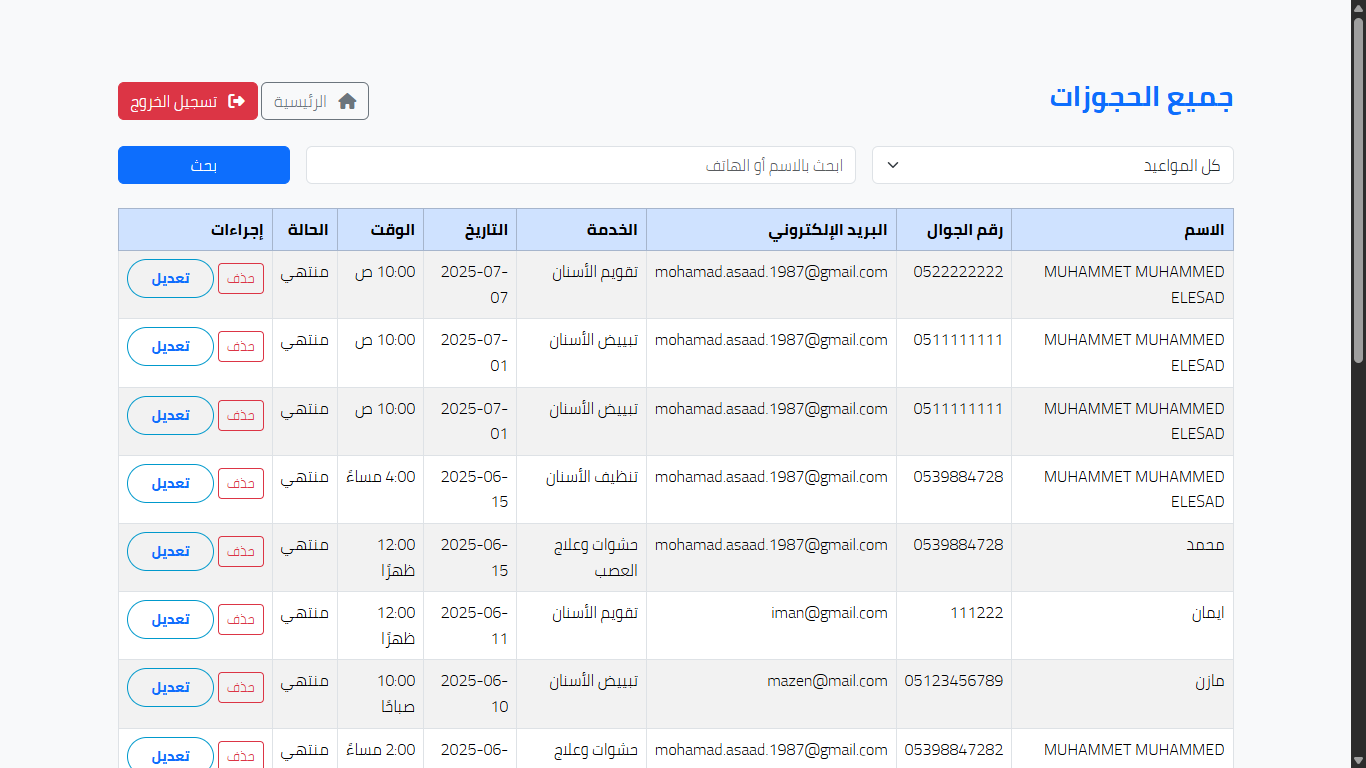Delete the booking for مازن
The image size is (1366, 768).
[x=241, y=688]
